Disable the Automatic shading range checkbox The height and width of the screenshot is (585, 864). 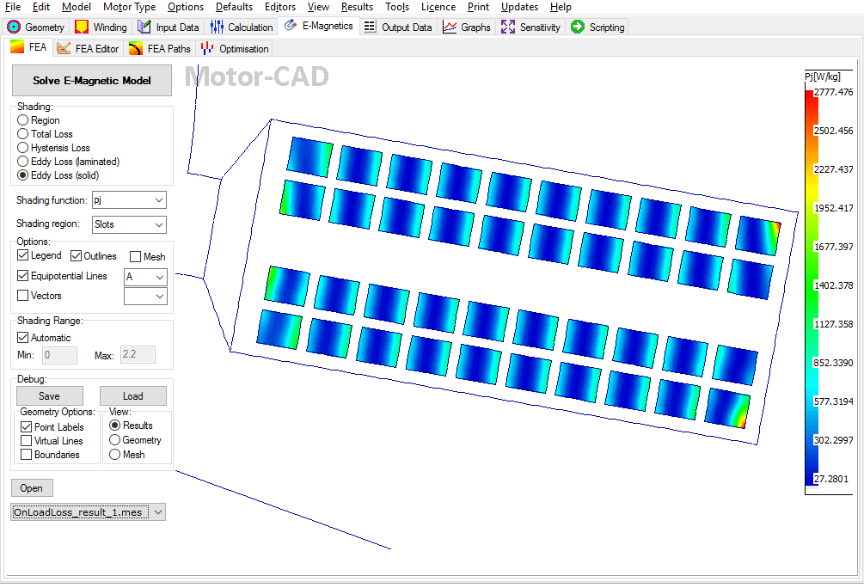pyautogui.click(x=23, y=338)
